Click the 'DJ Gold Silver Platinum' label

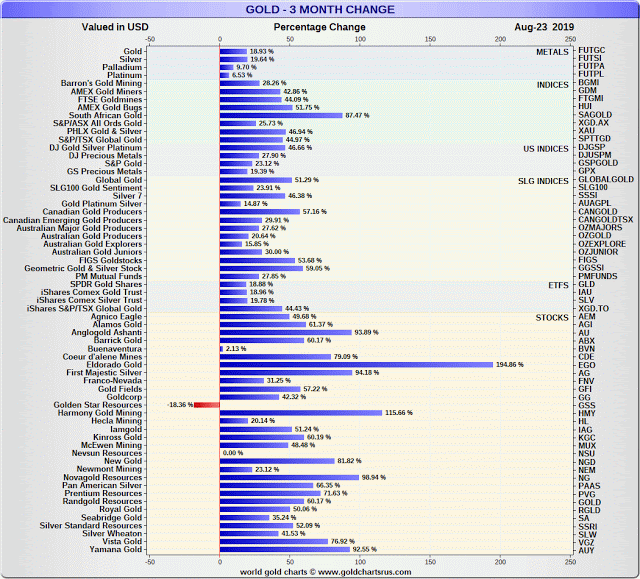point(96,148)
